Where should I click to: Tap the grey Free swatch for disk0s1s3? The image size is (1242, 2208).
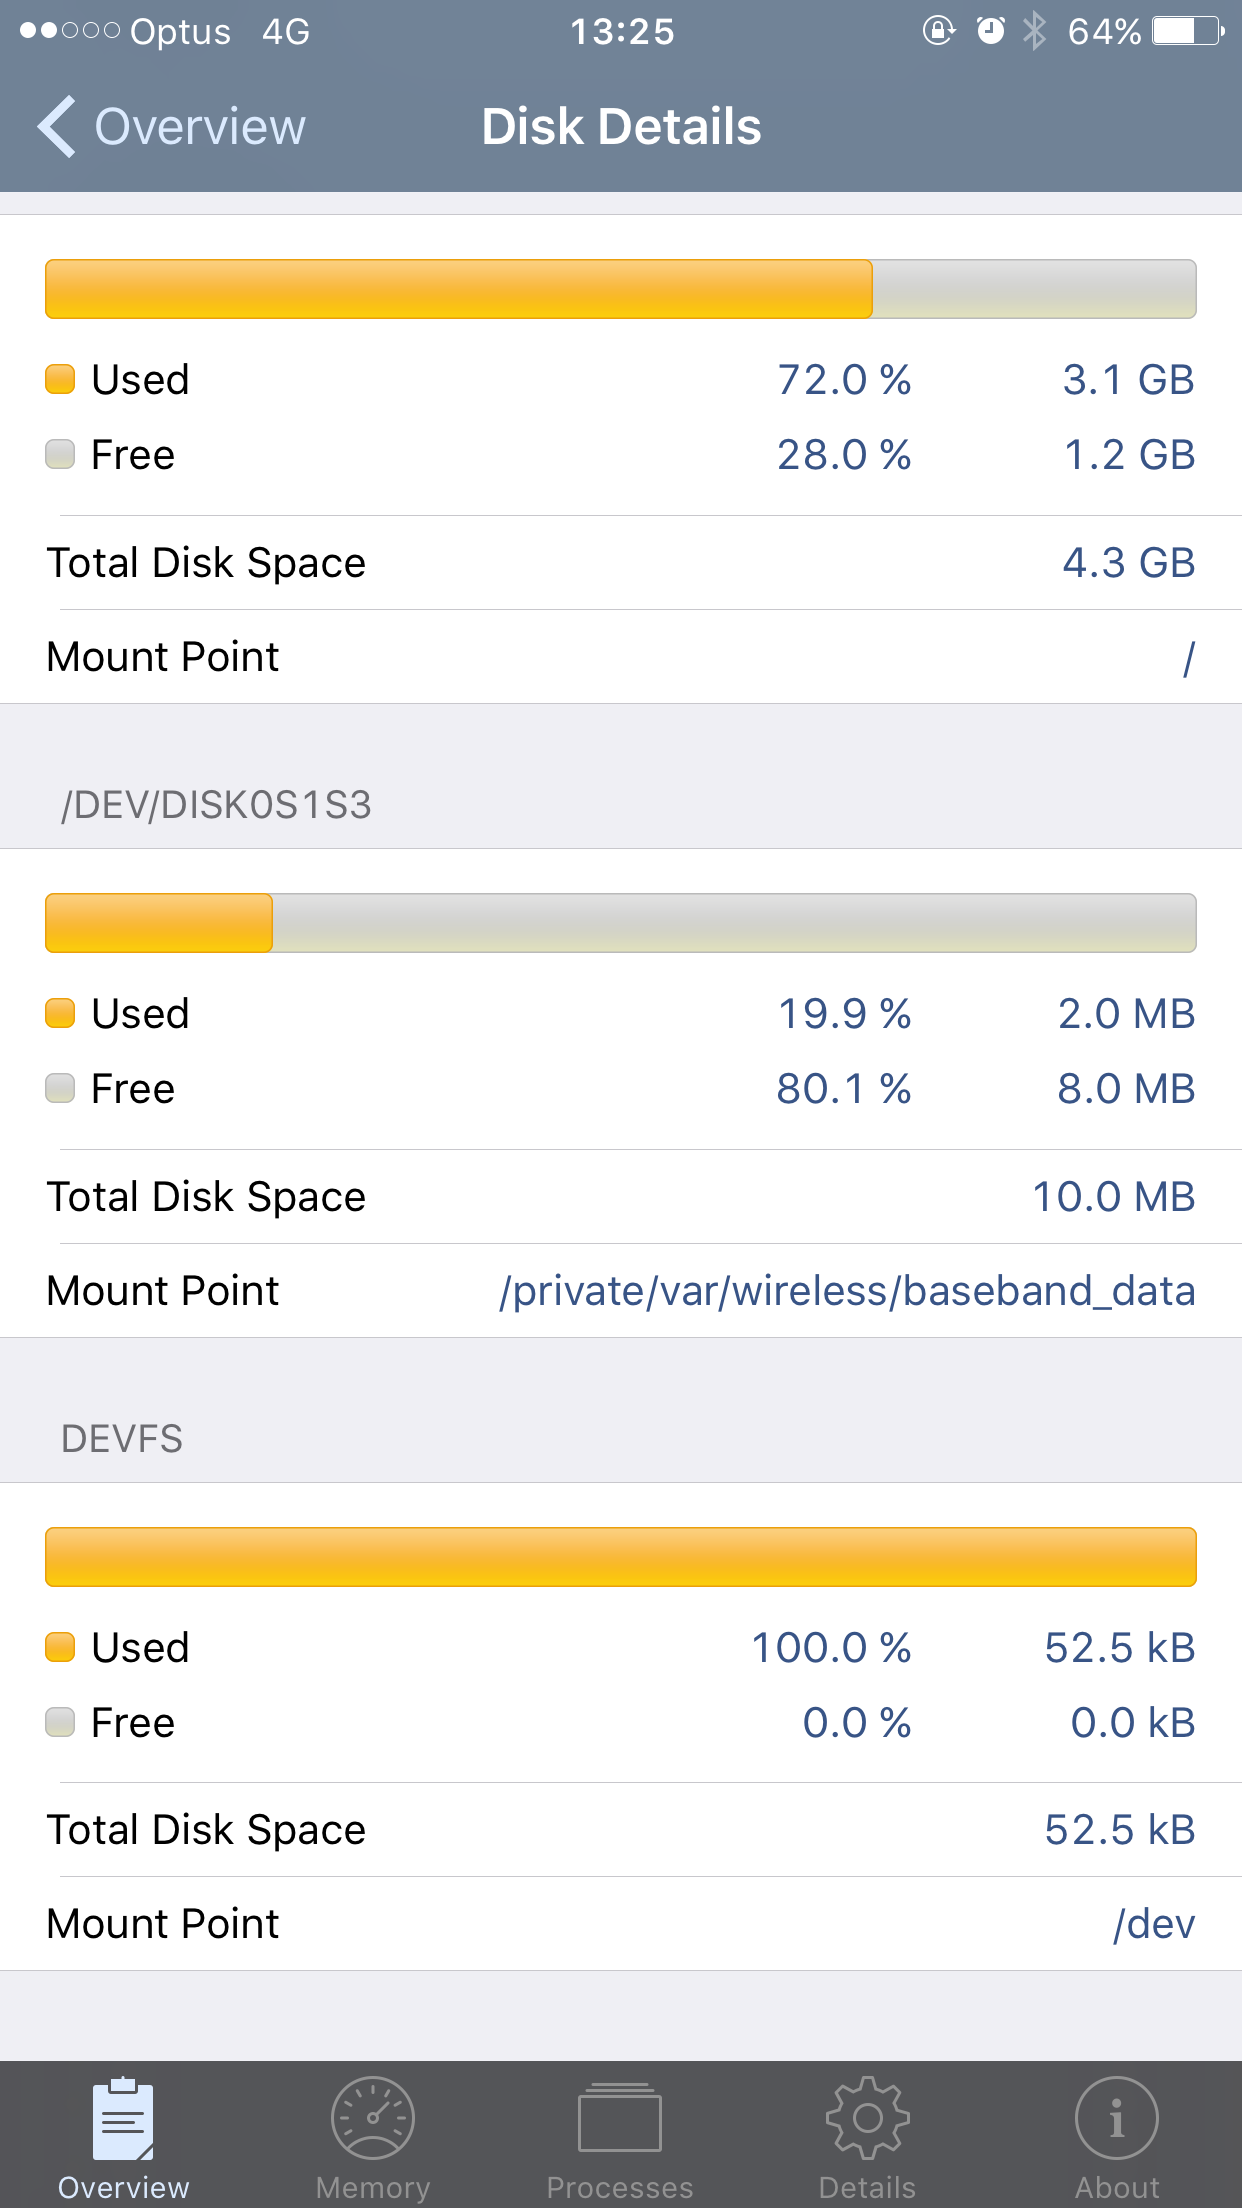point(60,1088)
